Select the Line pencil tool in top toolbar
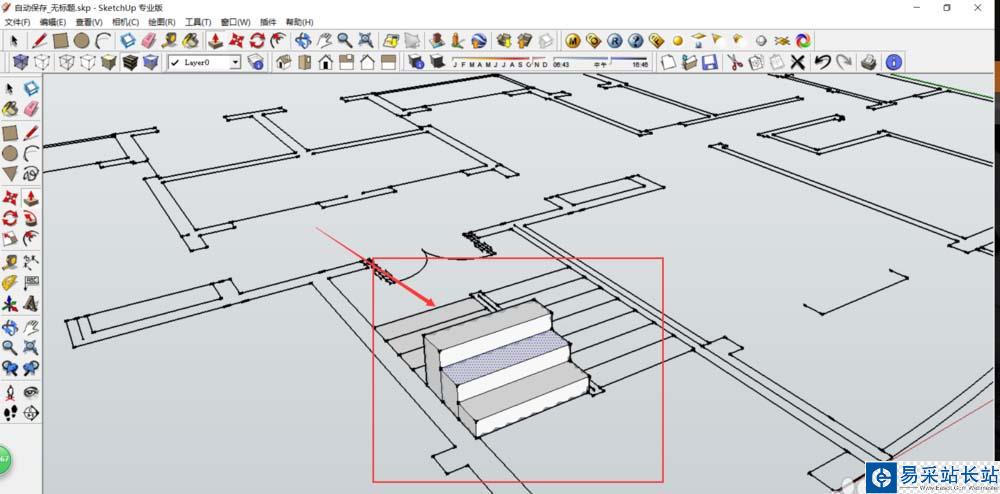This screenshot has width=1000, height=494. pos(40,41)
